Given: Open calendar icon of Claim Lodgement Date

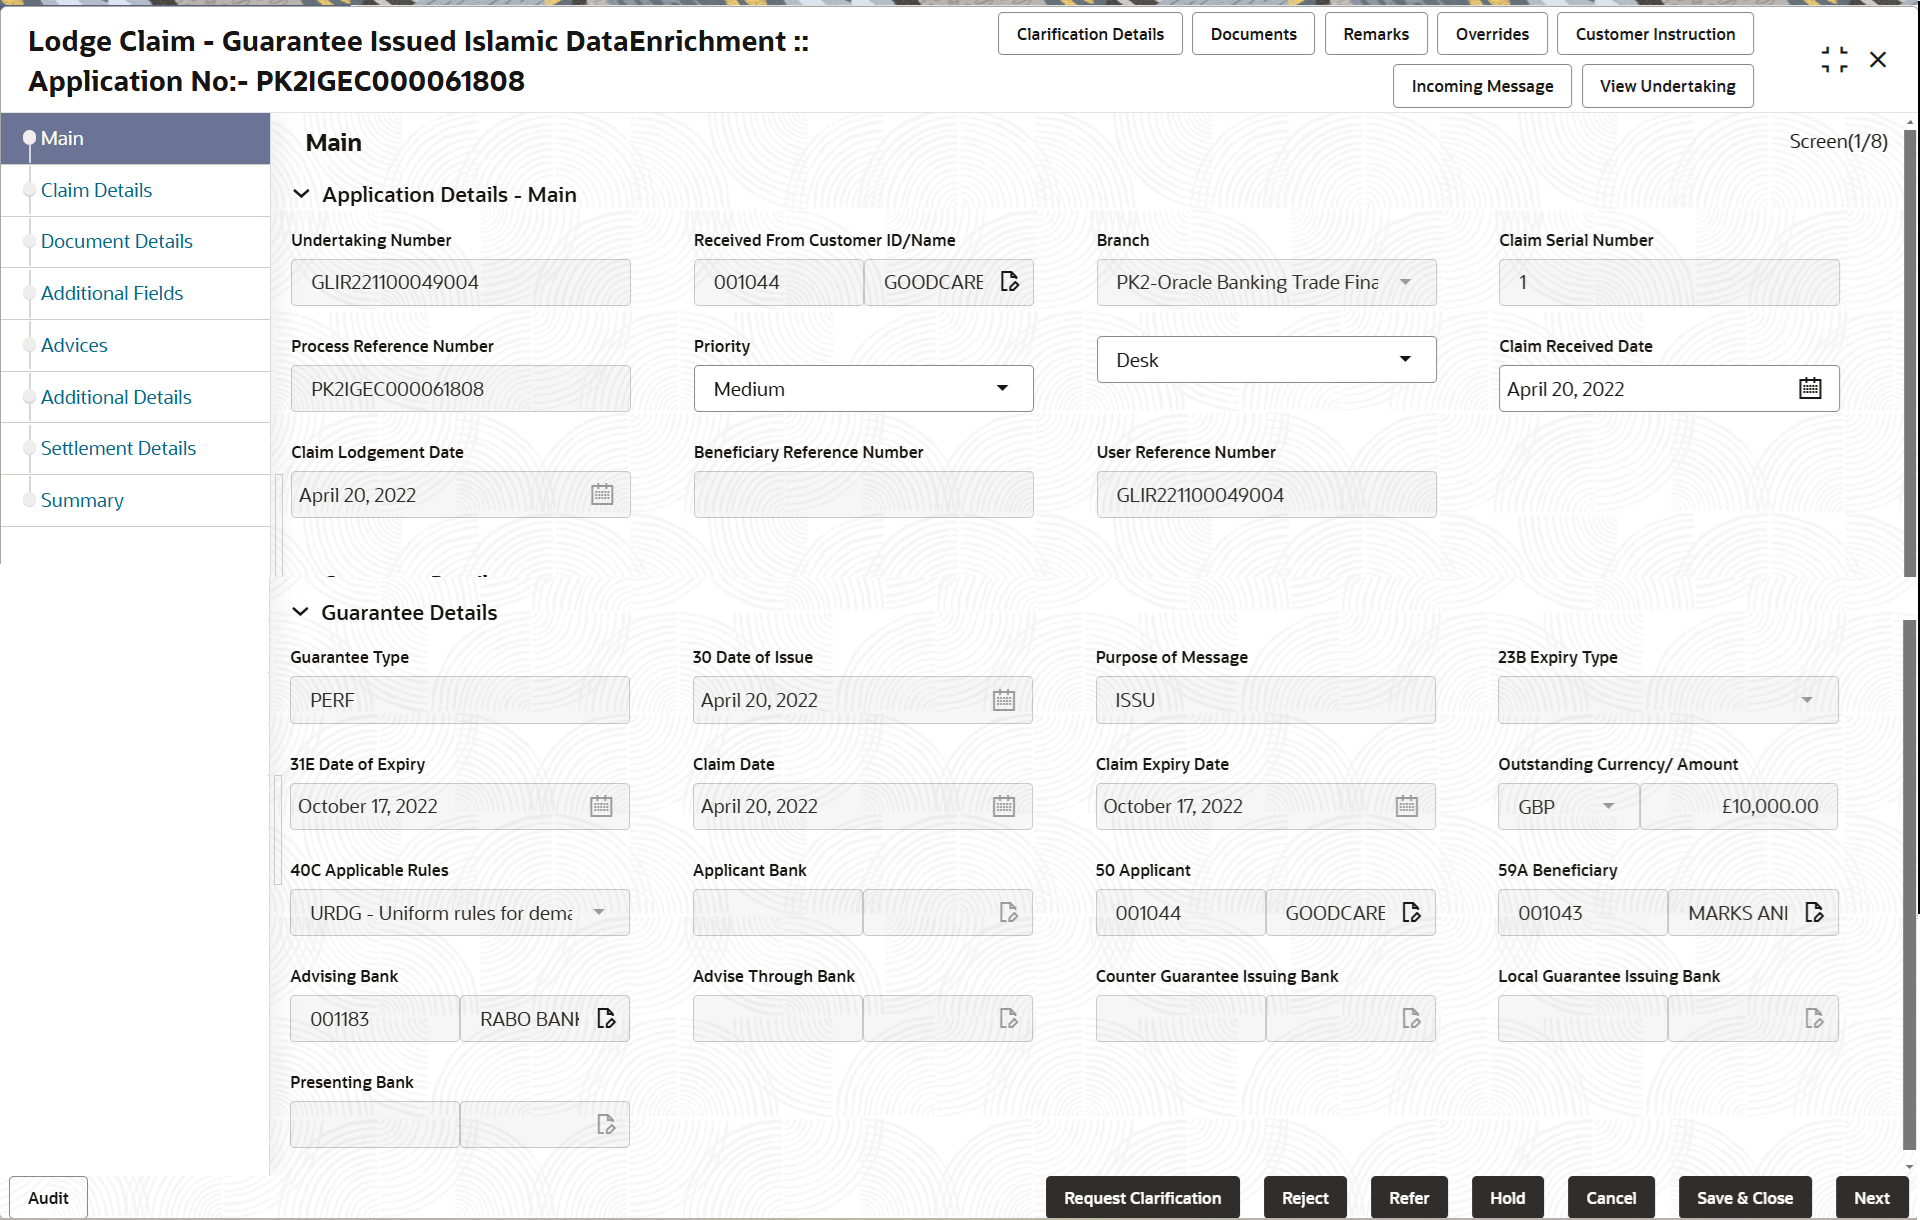Looking at the screenshot, I should [601, 495].
